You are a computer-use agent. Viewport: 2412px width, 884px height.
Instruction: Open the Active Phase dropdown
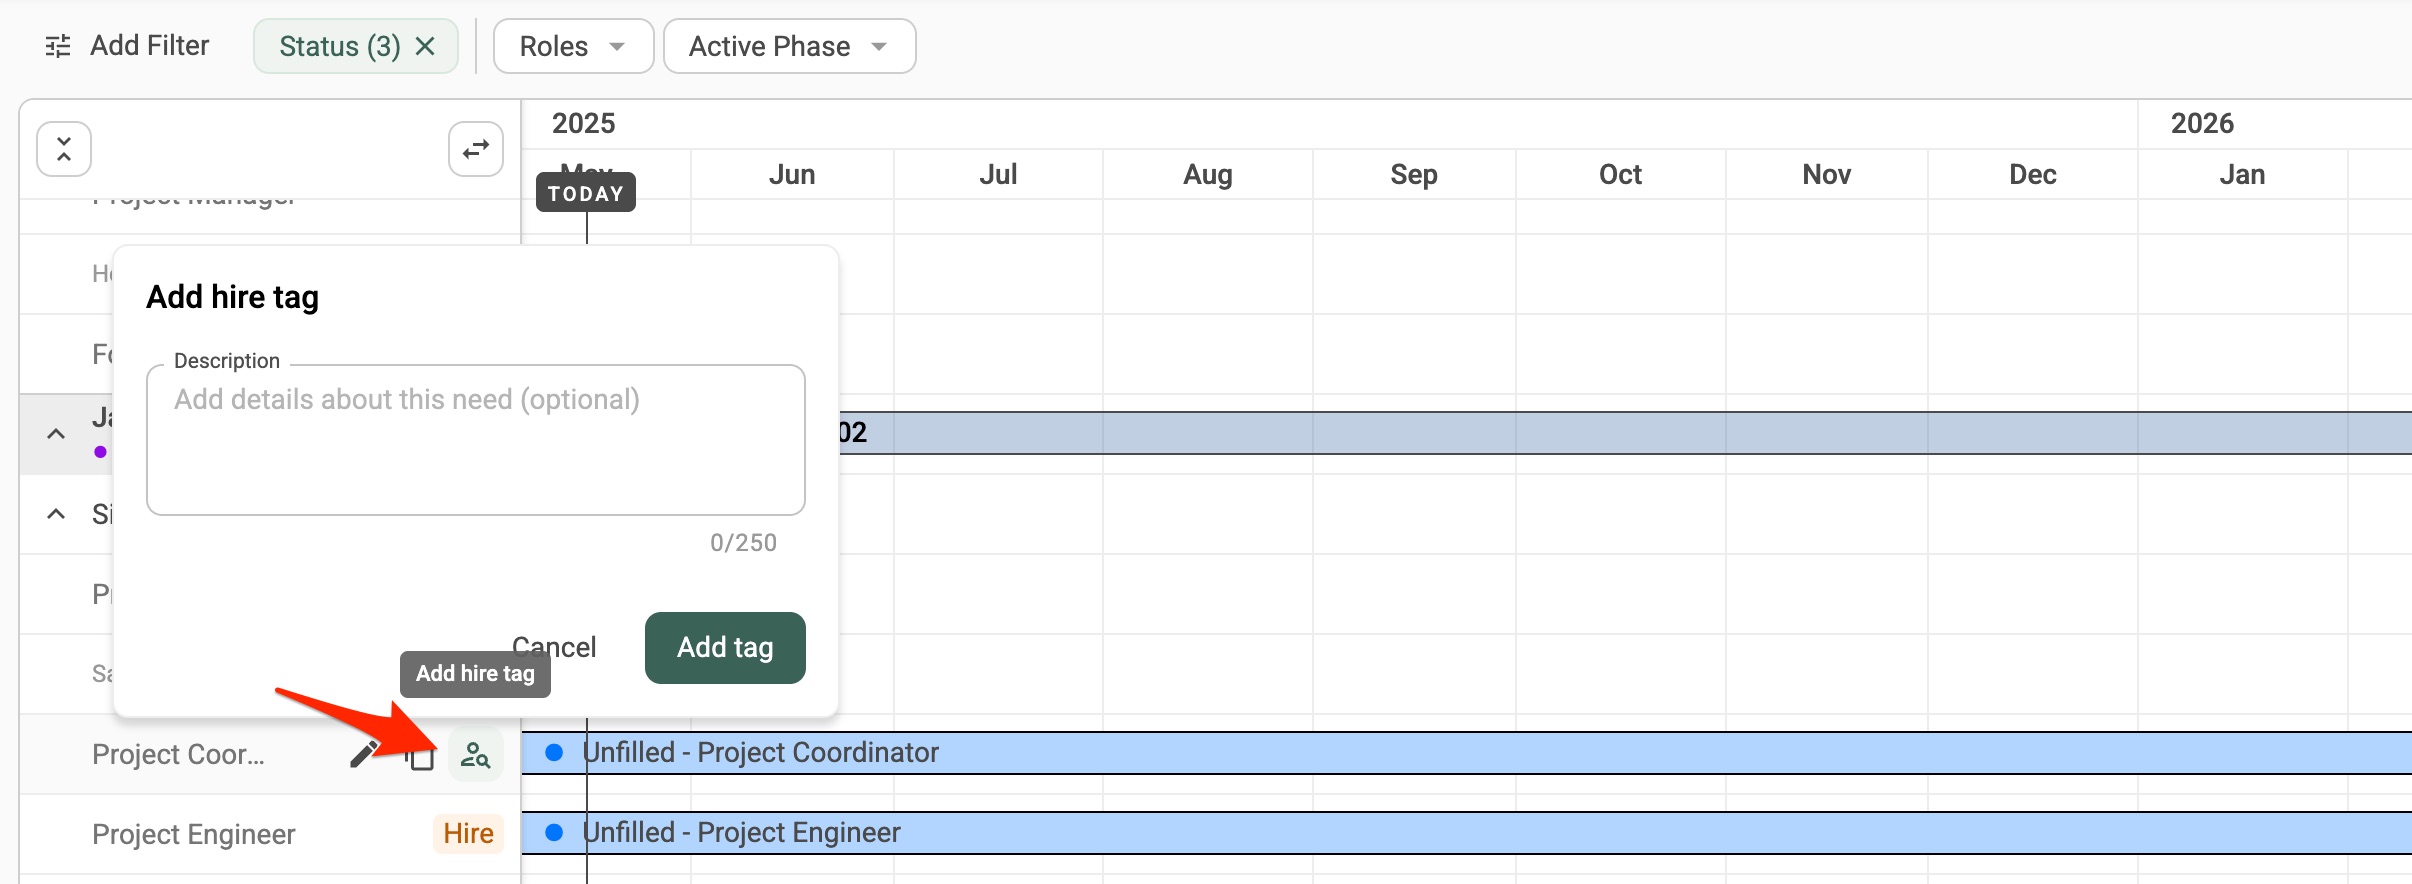(x=789, y=46)
